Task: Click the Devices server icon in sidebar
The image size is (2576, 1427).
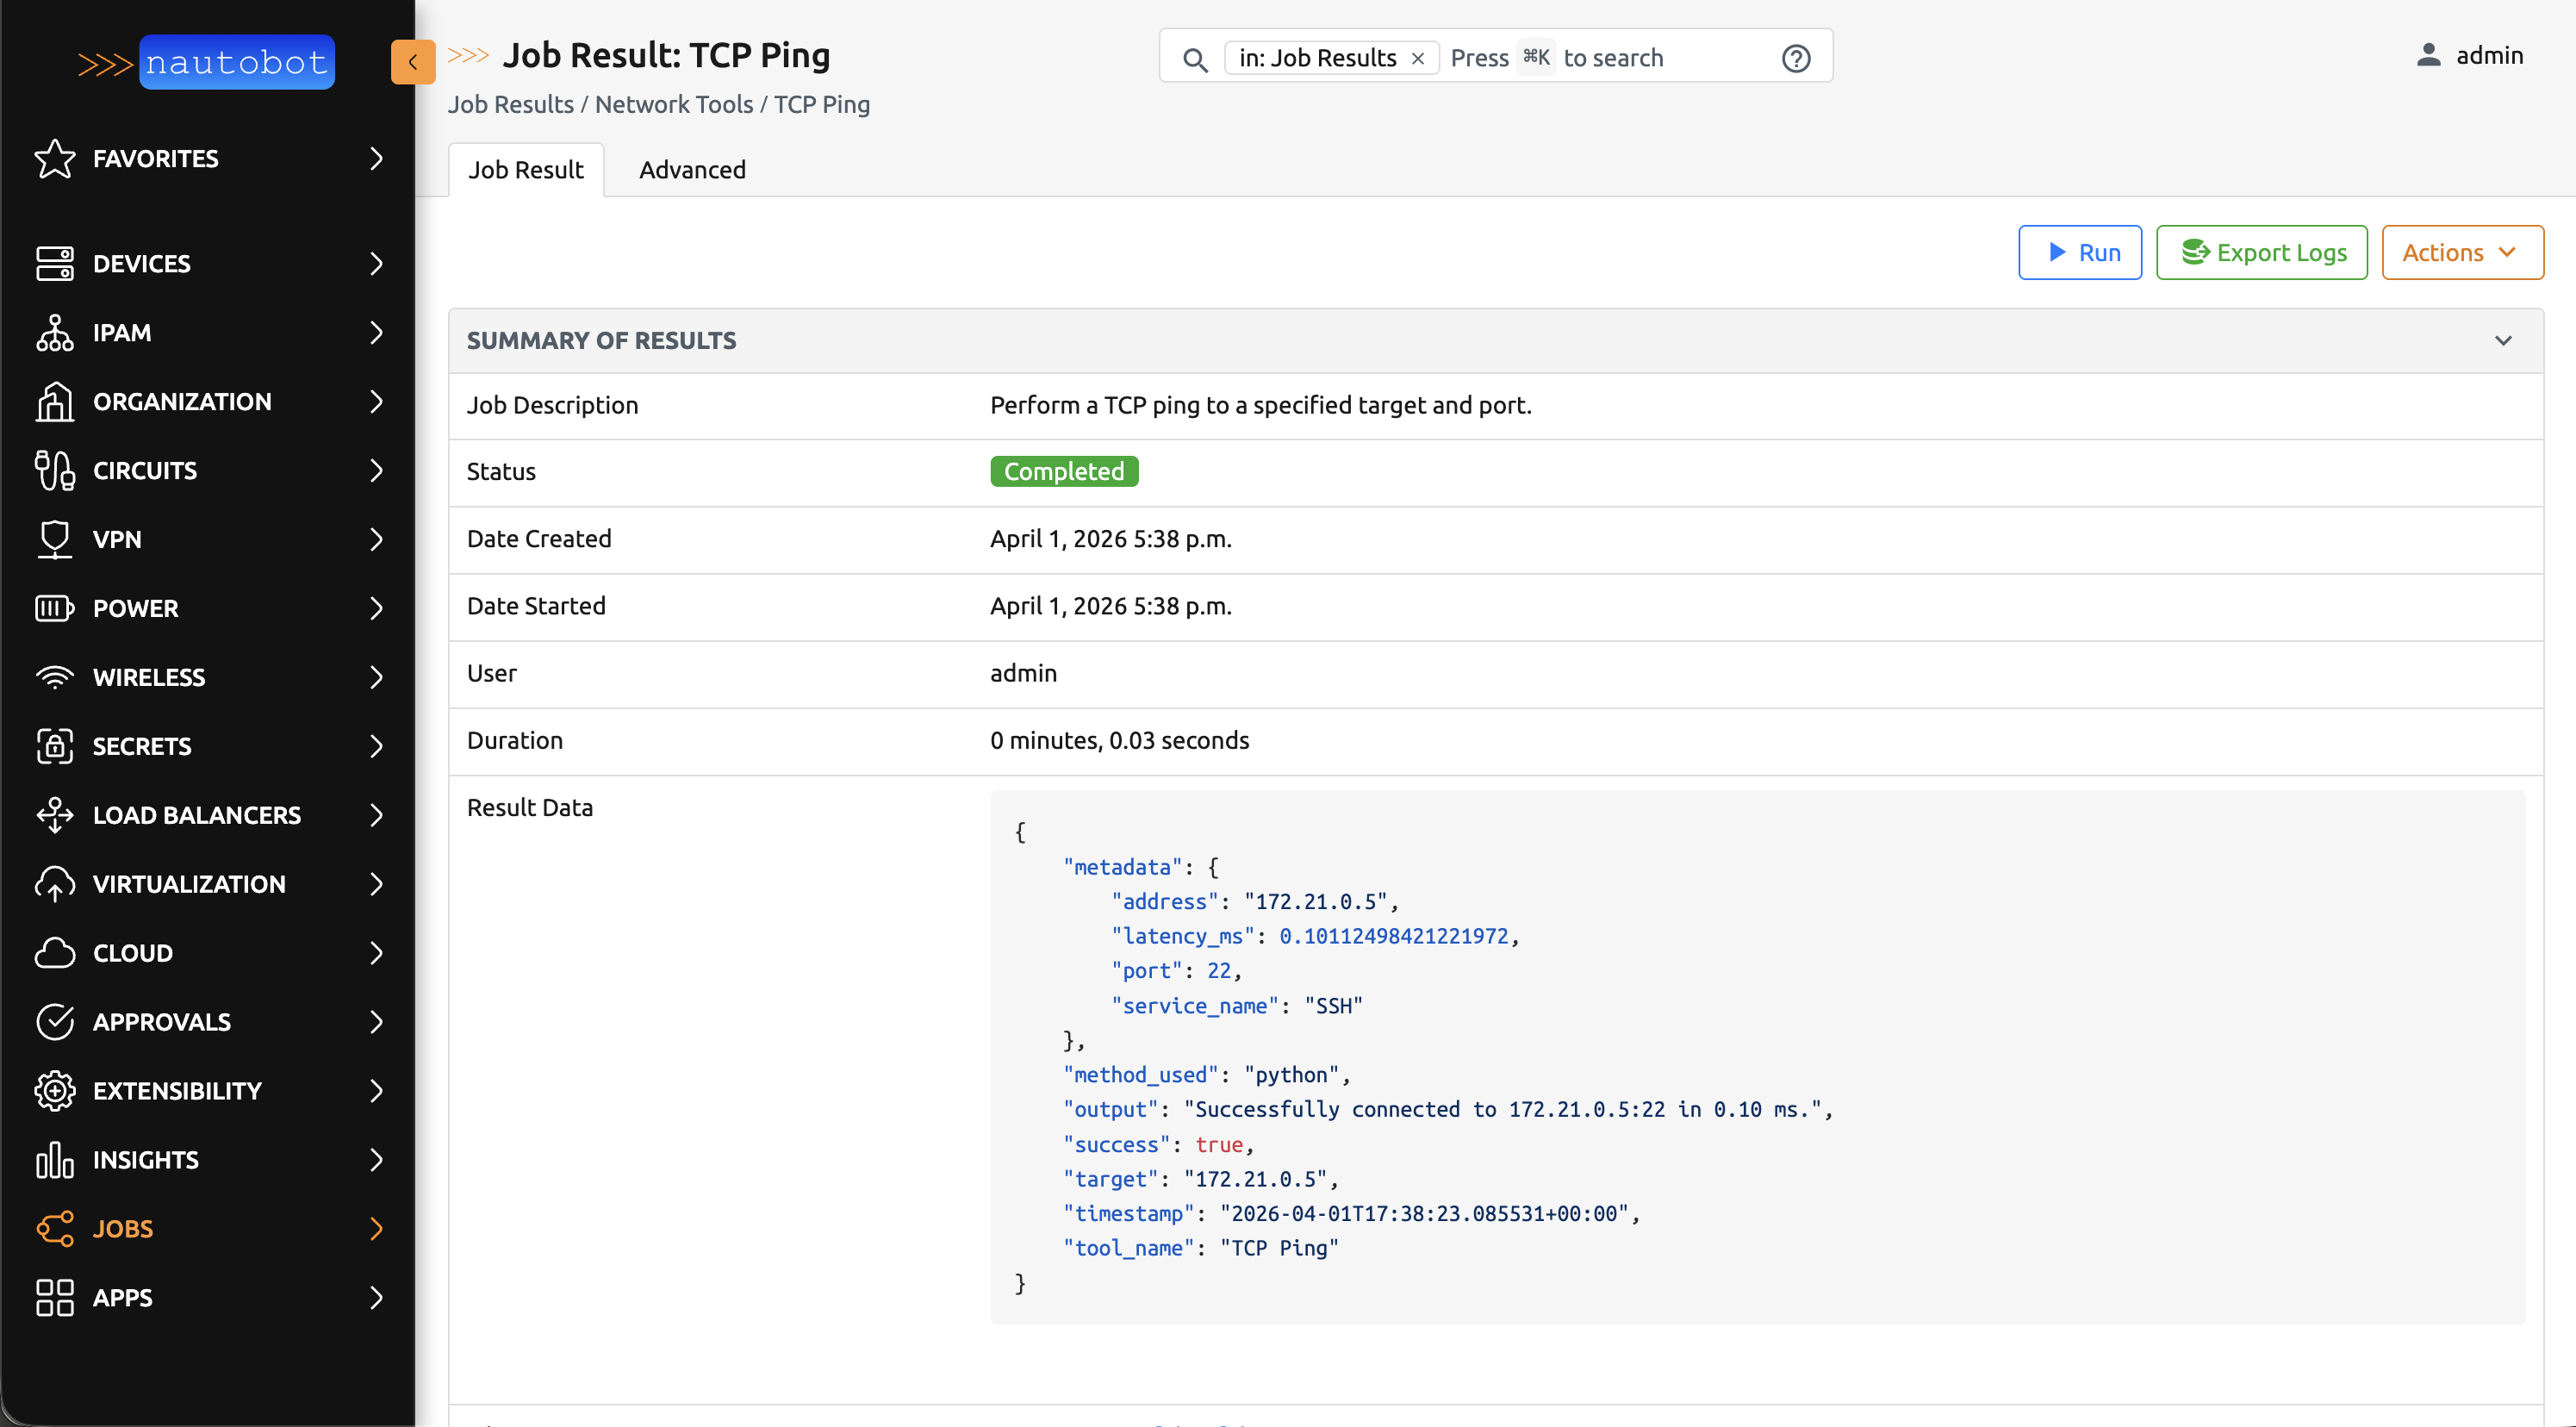Action: tap(54, 263)
